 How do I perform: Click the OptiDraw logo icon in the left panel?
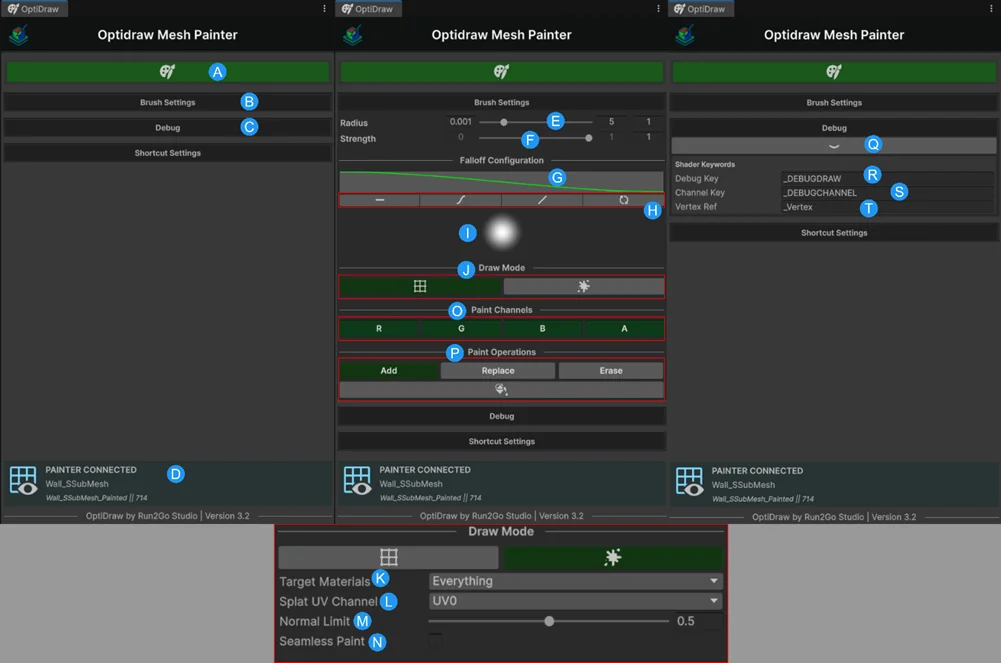tap(19, 35)
